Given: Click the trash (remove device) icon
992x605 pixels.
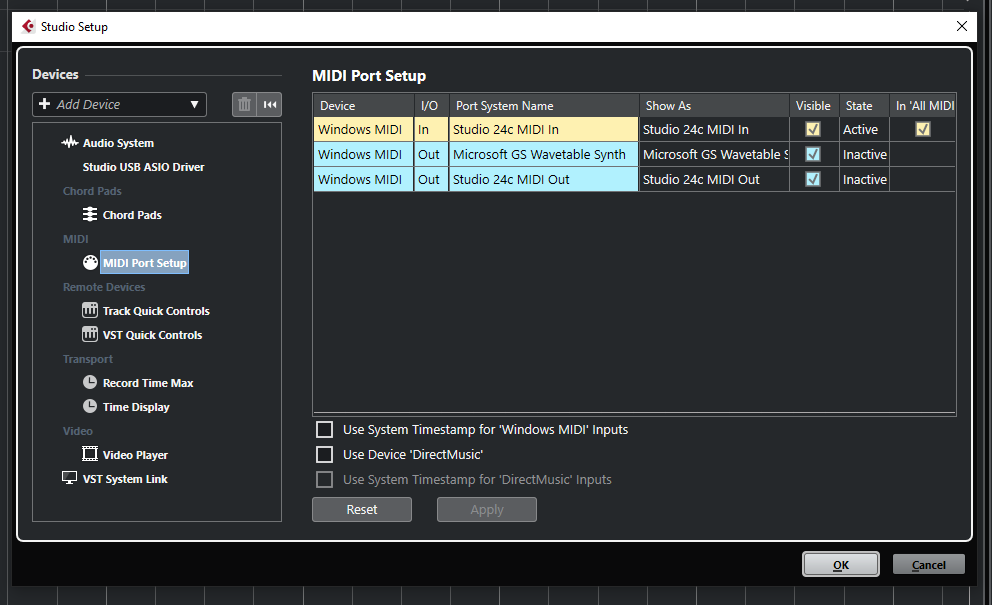Looking at the screenshot, I should [244, 104].
